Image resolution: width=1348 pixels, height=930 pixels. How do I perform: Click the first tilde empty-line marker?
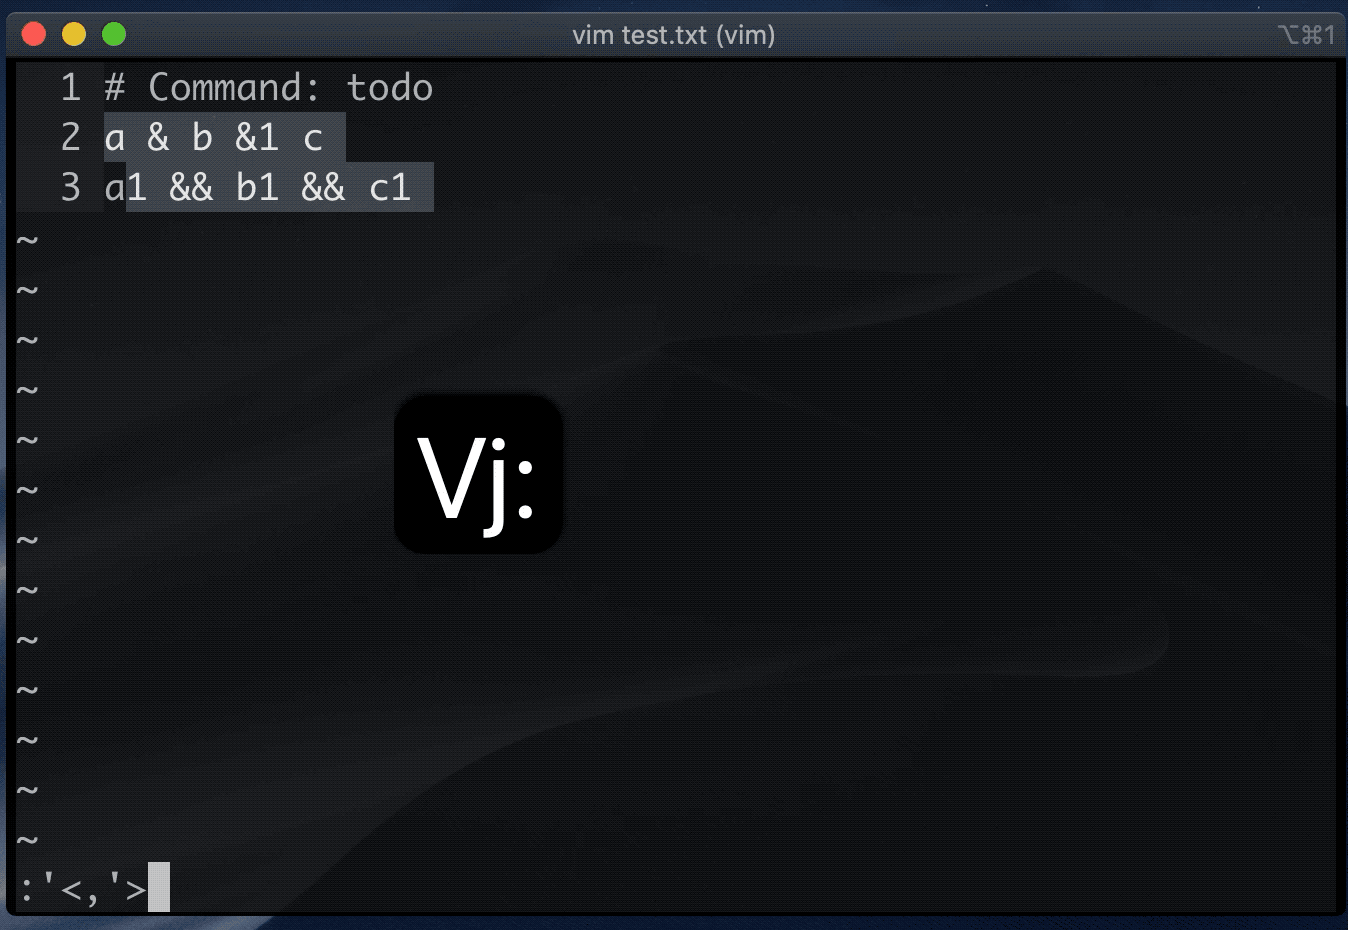pos(28,240)
